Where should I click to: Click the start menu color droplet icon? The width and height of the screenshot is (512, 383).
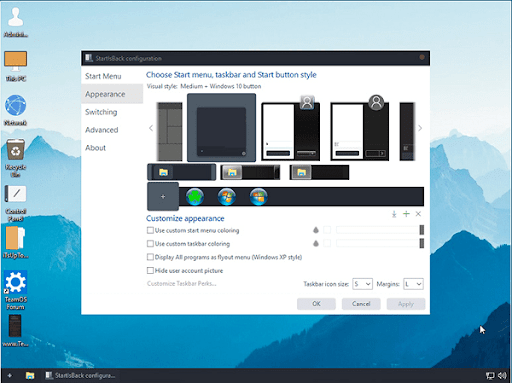coord(316,230)
